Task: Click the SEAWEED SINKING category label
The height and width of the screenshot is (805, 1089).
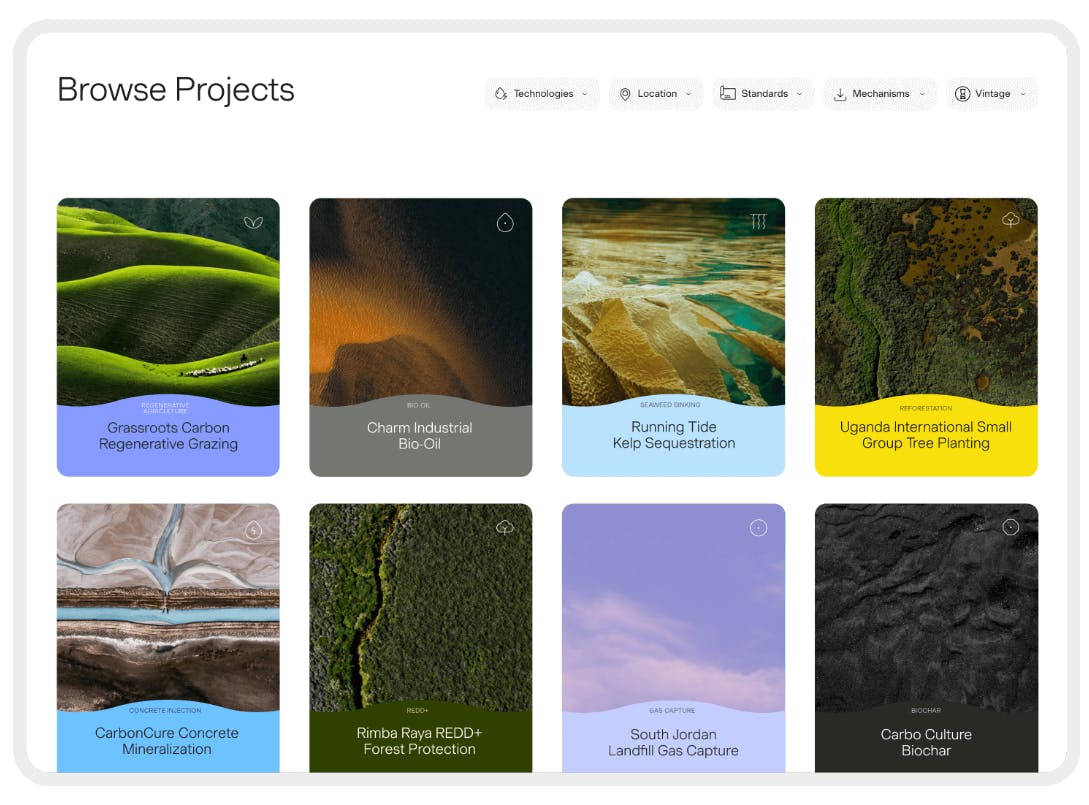Action: coord(670,404)
